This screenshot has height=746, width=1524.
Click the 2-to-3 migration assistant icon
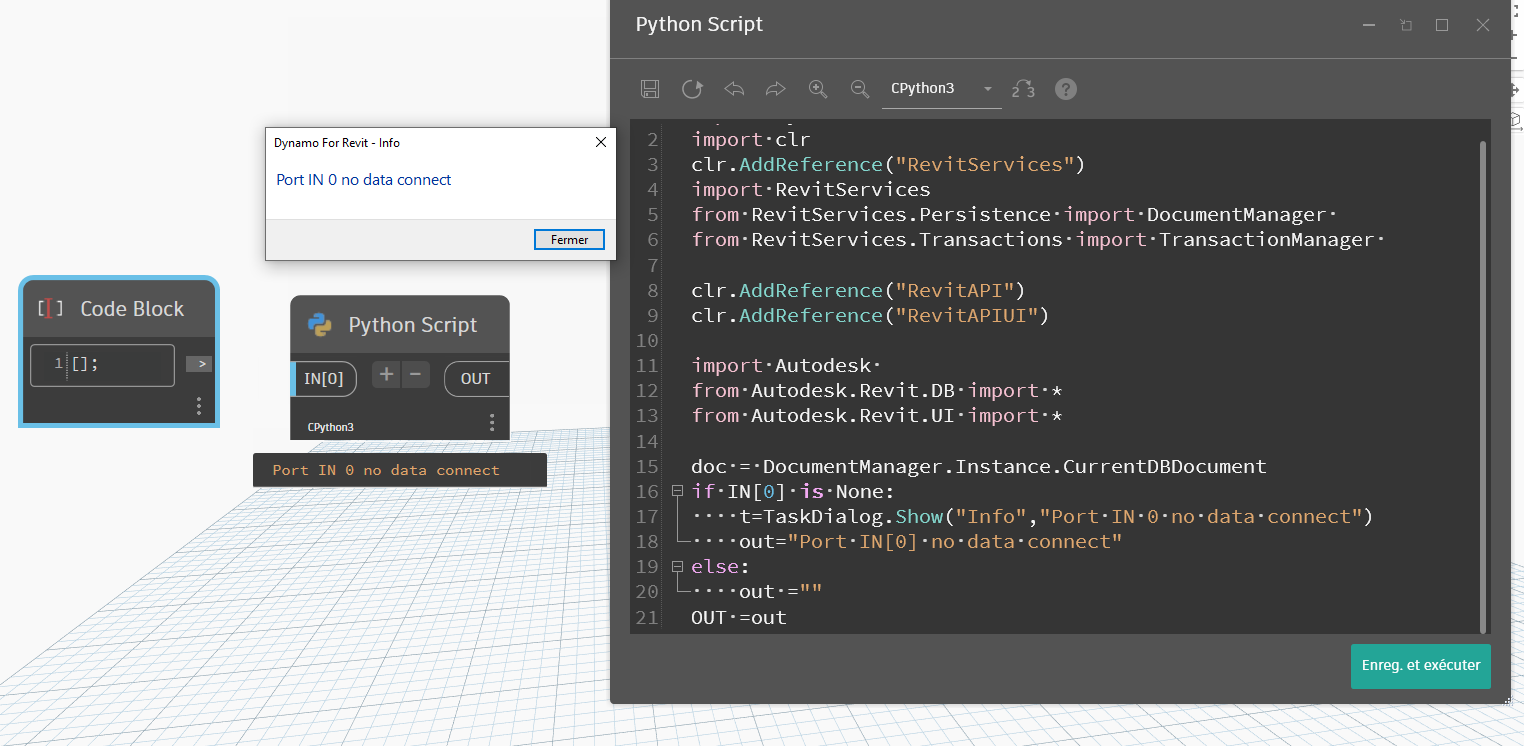coord(1023,89)
